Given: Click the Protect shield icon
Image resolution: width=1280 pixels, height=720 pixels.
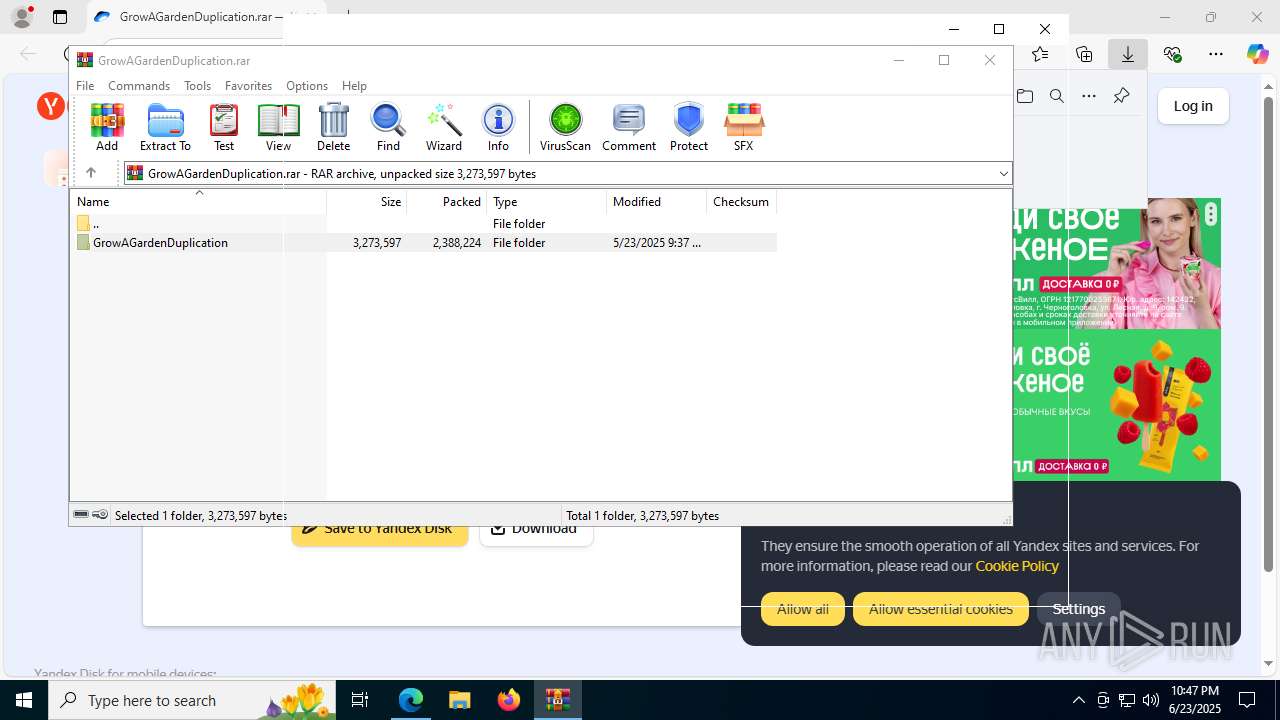Looking at the screenshot, I should coord(689,127).
